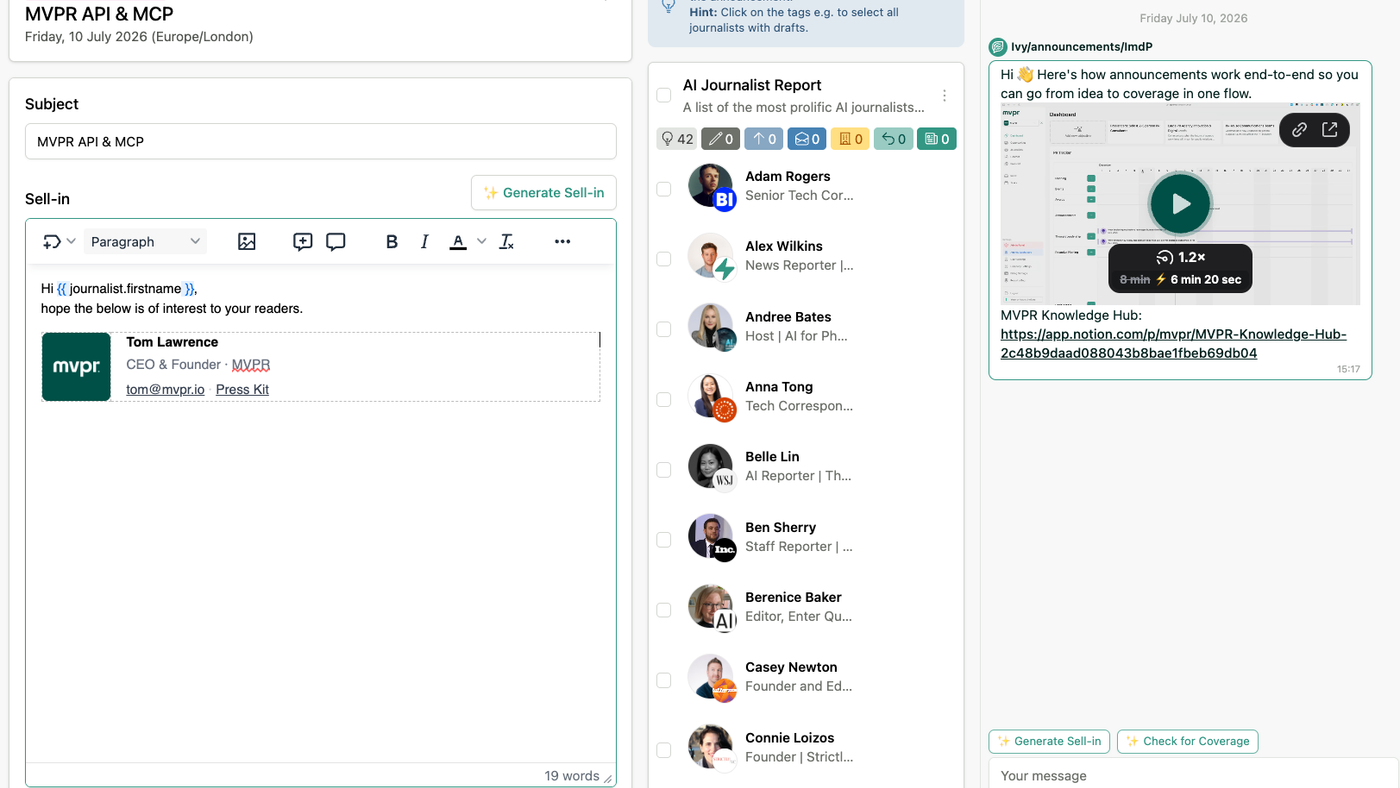Select Andree Bates' checkbox
Image resolution: width=1400 pixels, height=788 pixels.
[x=664, y=329]
